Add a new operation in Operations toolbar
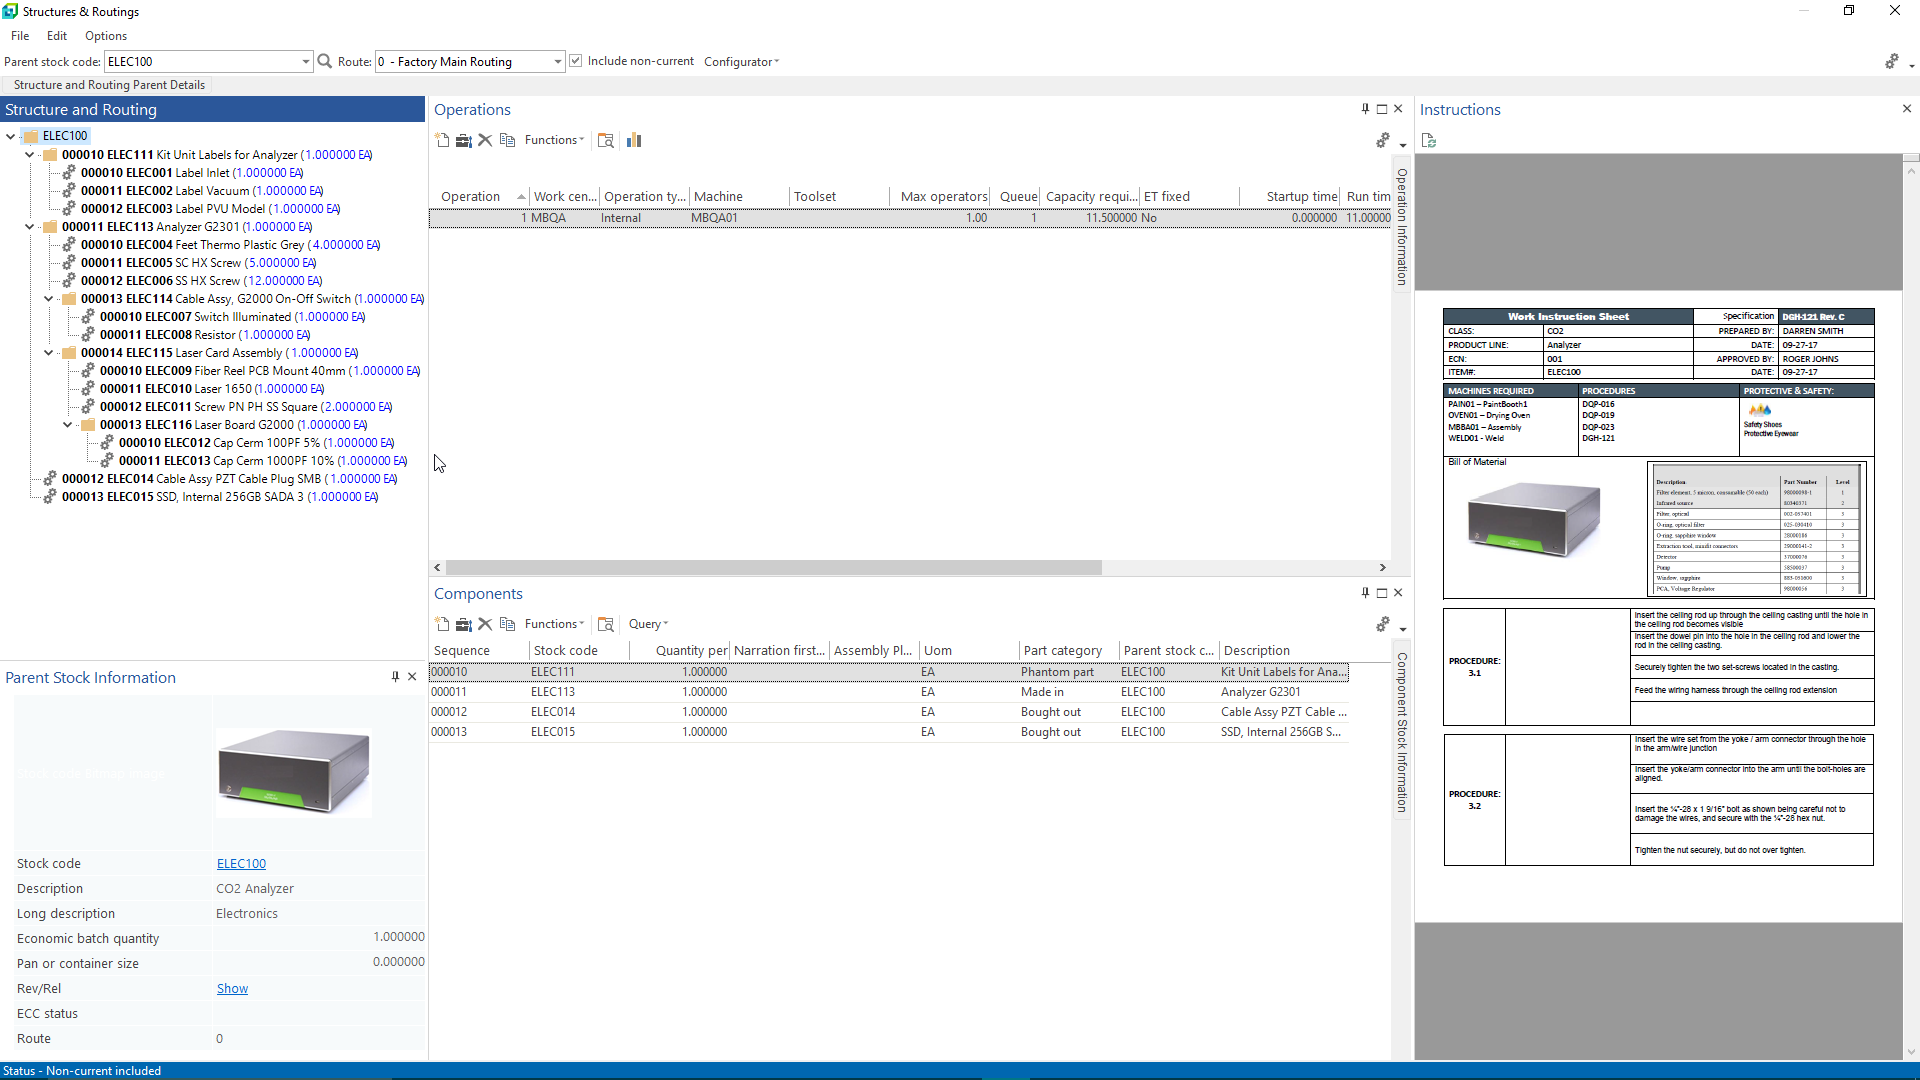1920x1080 pixels. click(442, 140)
